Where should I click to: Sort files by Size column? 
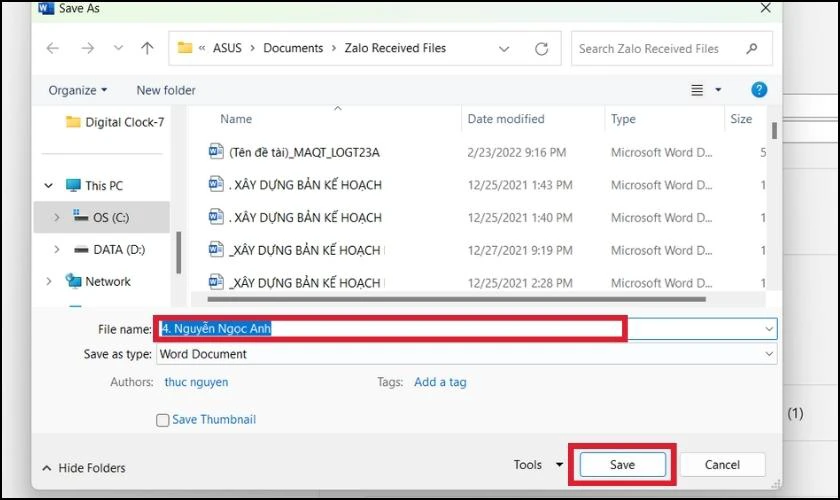tap(741, 119)
